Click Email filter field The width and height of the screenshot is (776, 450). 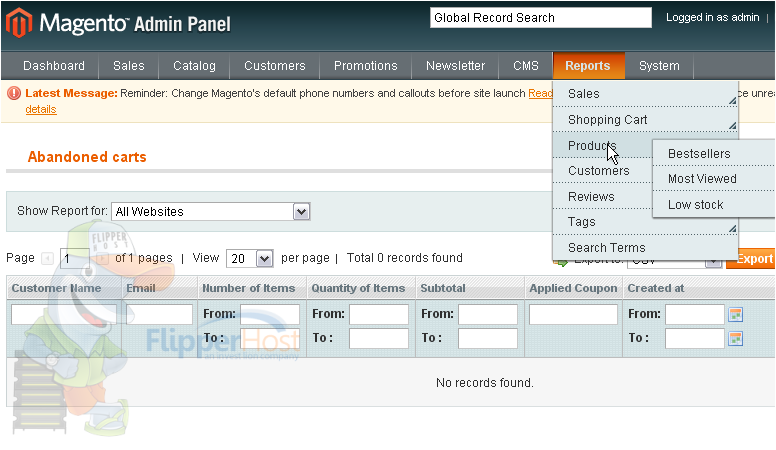pyautogui.click(x=159, y=314)
